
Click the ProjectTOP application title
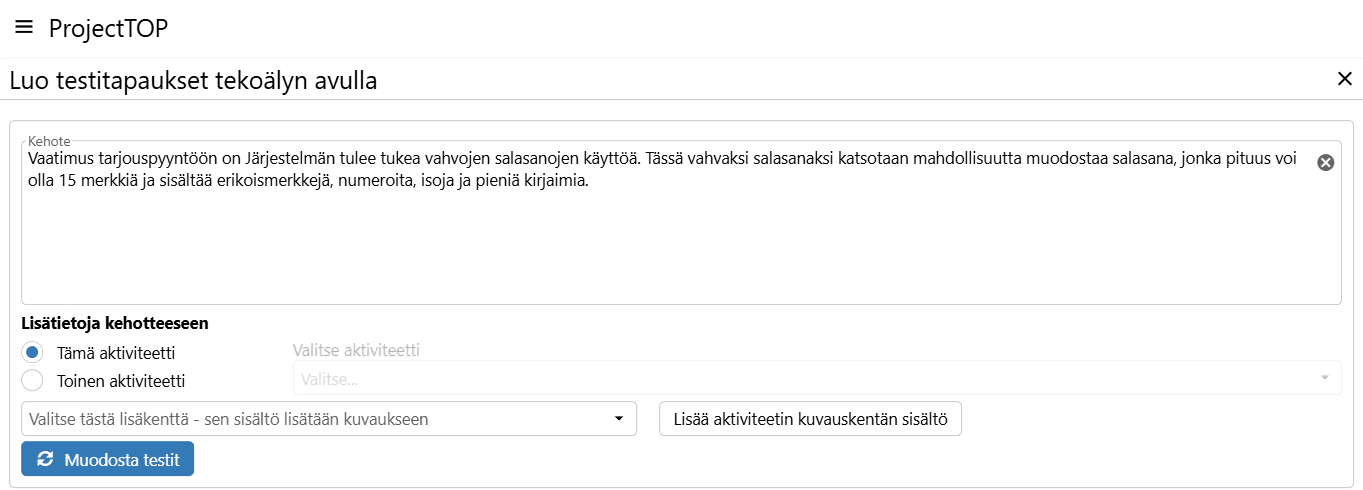[x=108, y=28]
